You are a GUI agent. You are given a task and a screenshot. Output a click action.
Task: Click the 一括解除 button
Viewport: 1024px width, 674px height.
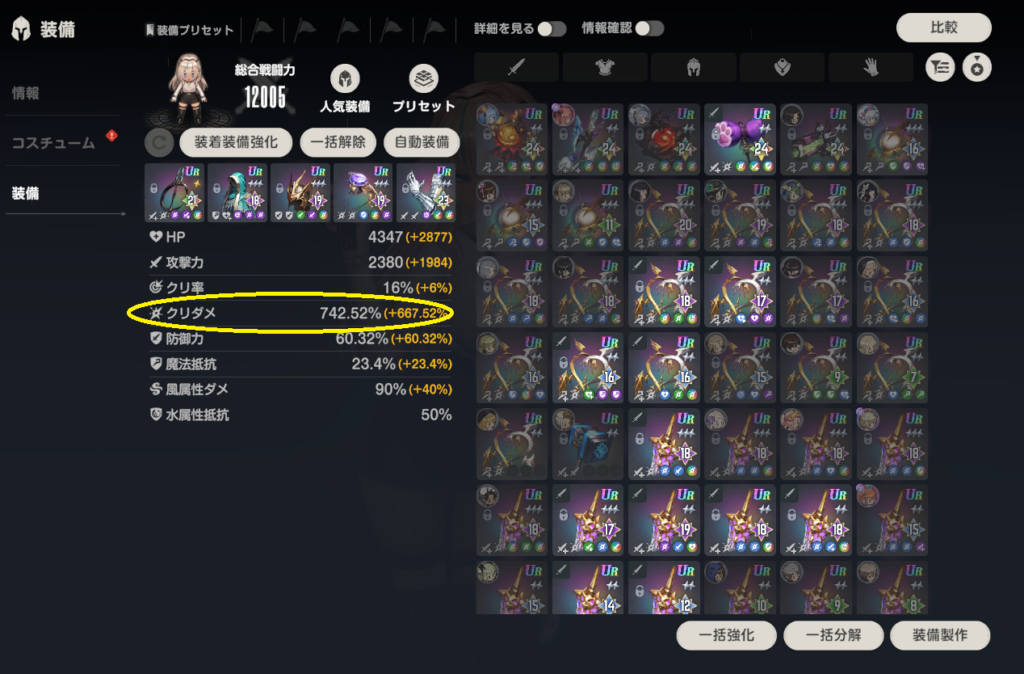[338, 142]
